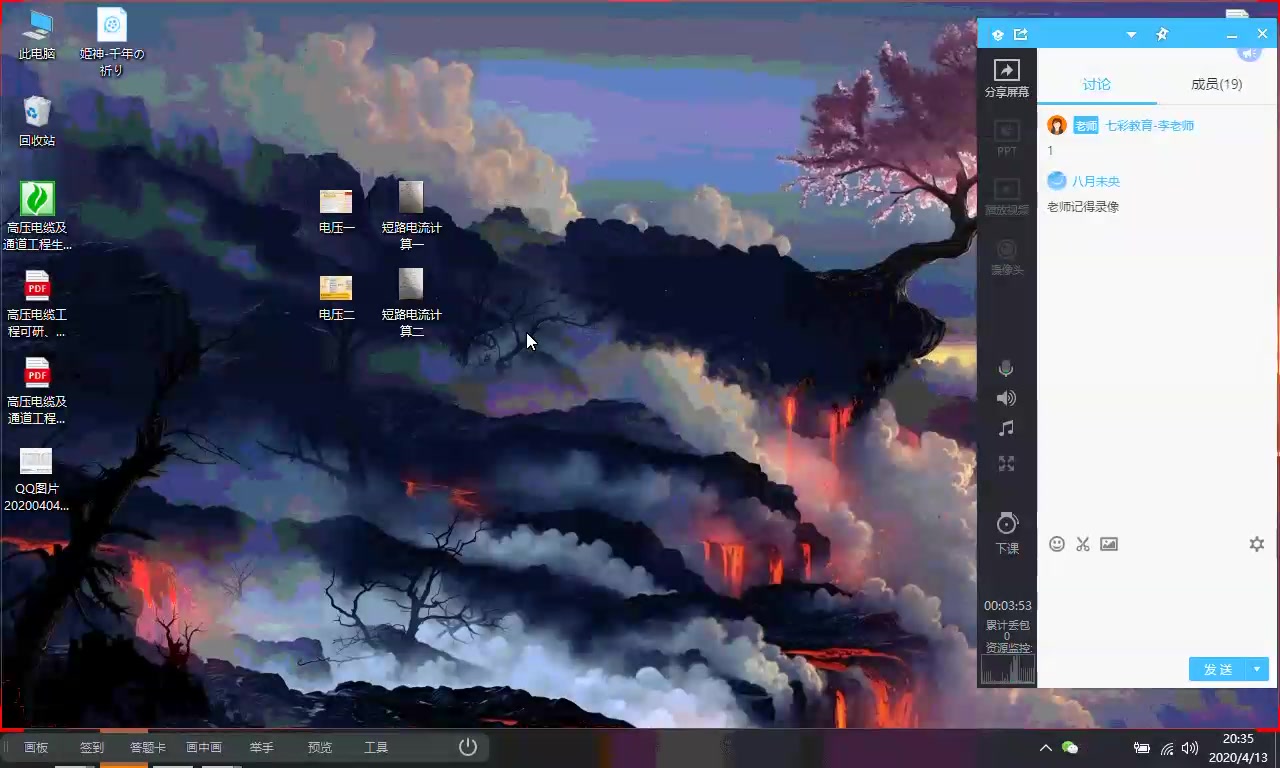
Task: Click the 00:03:53 class timer
Action: click(x=1007, y=605)
